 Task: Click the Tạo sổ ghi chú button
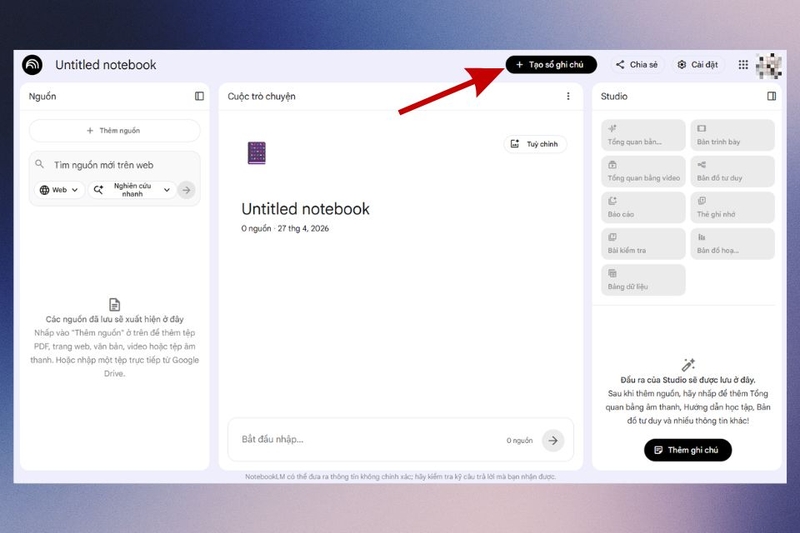coord(551,65)
